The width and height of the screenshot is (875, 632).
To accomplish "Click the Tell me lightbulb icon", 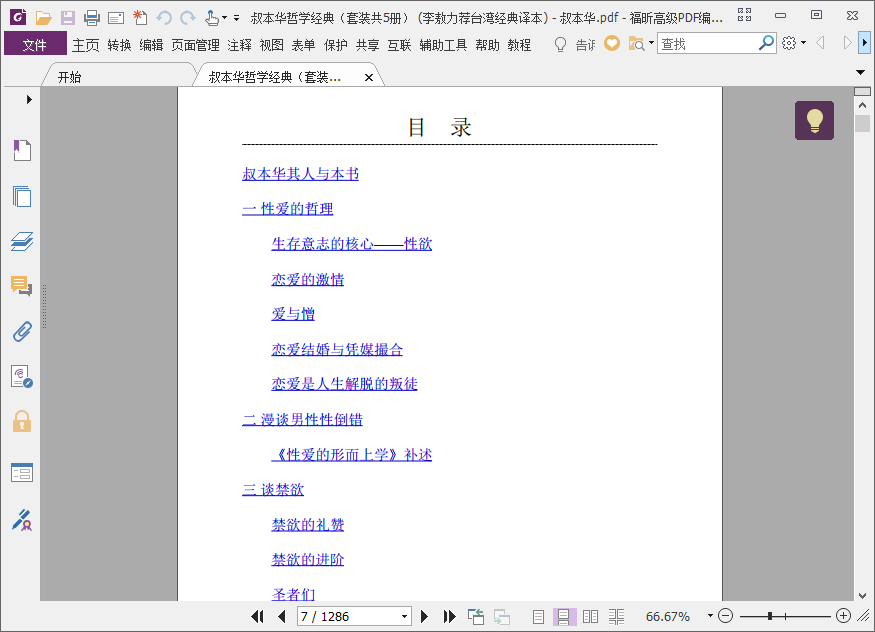I will point(560,44).
